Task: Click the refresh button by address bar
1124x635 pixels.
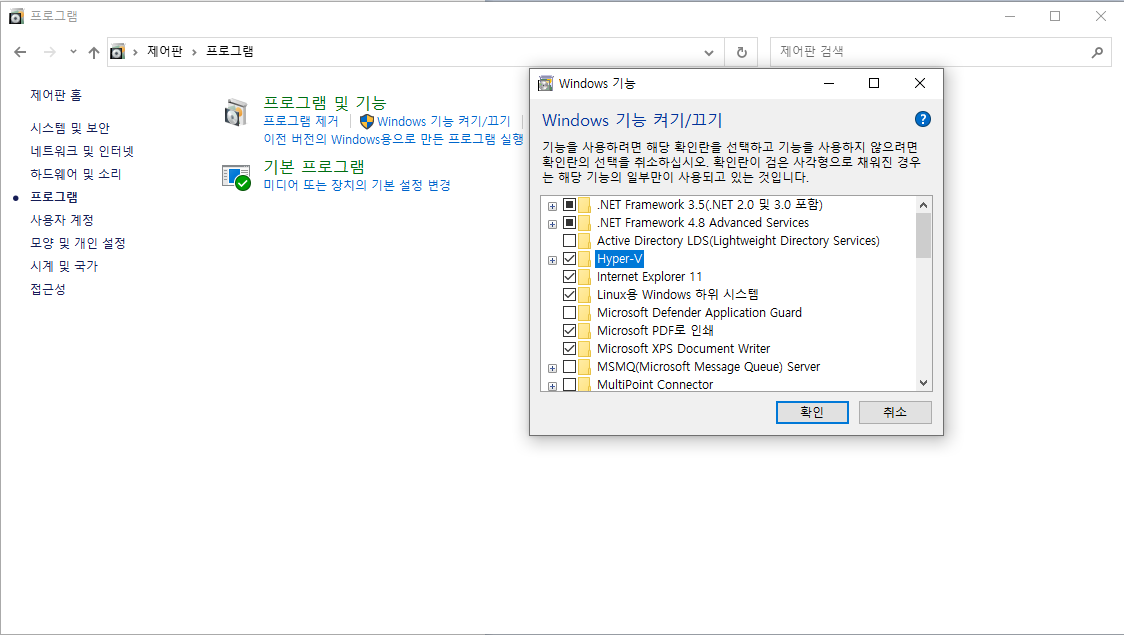Action: 741,52
